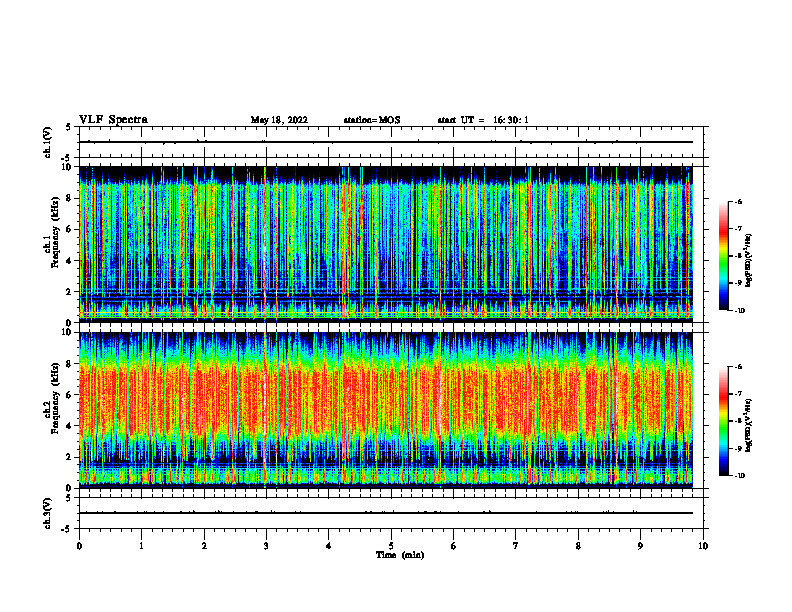Screen dimensions: 792x612
Task: Click time-axis tick label "5"
Action: (391, 546)
